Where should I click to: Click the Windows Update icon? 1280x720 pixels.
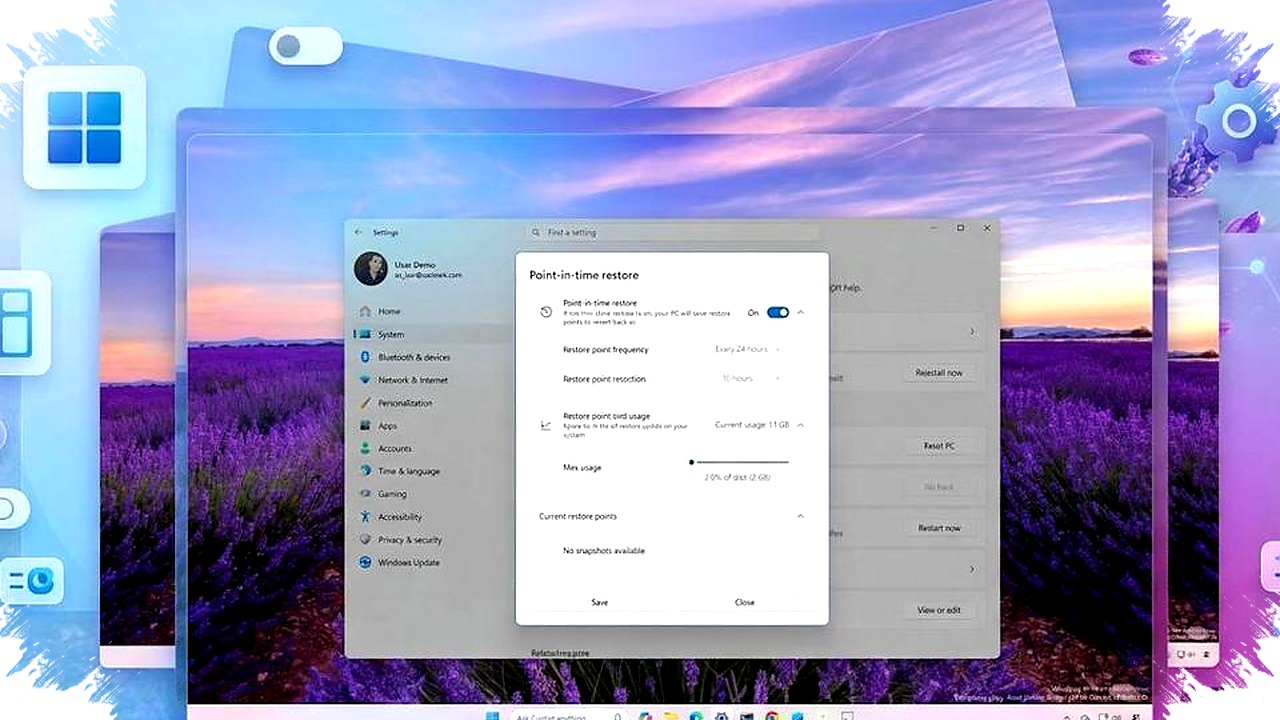point(365,563)
